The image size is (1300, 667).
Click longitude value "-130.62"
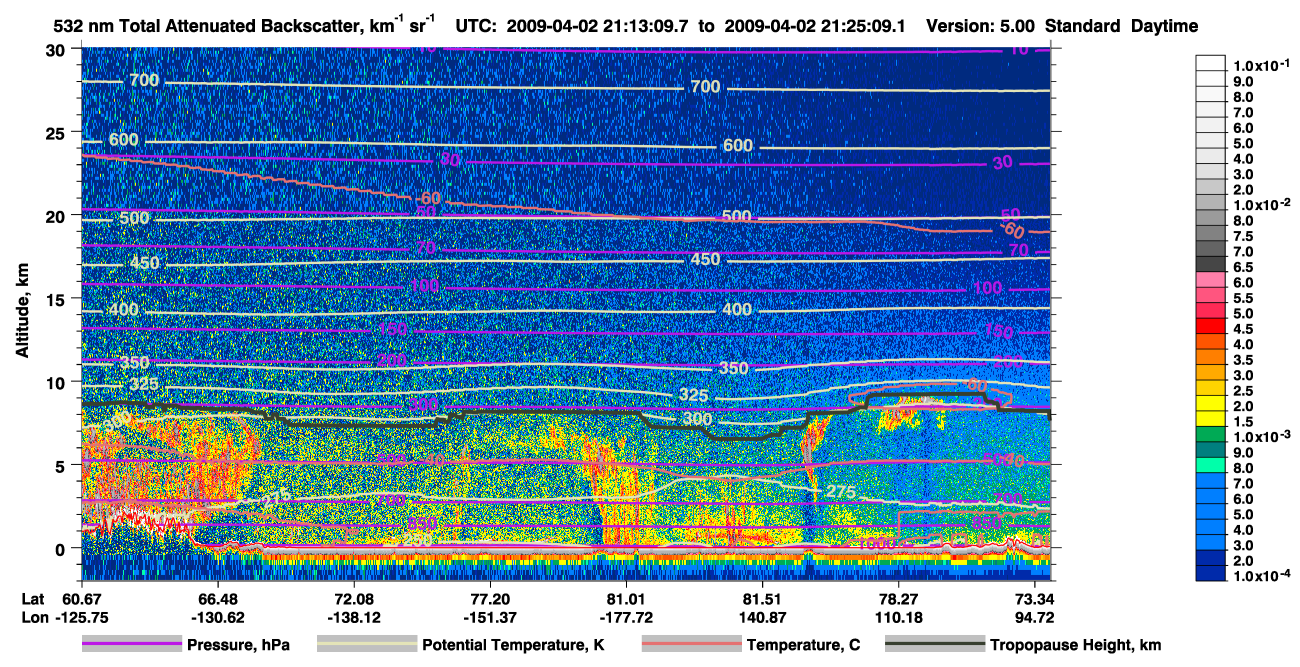218,618
